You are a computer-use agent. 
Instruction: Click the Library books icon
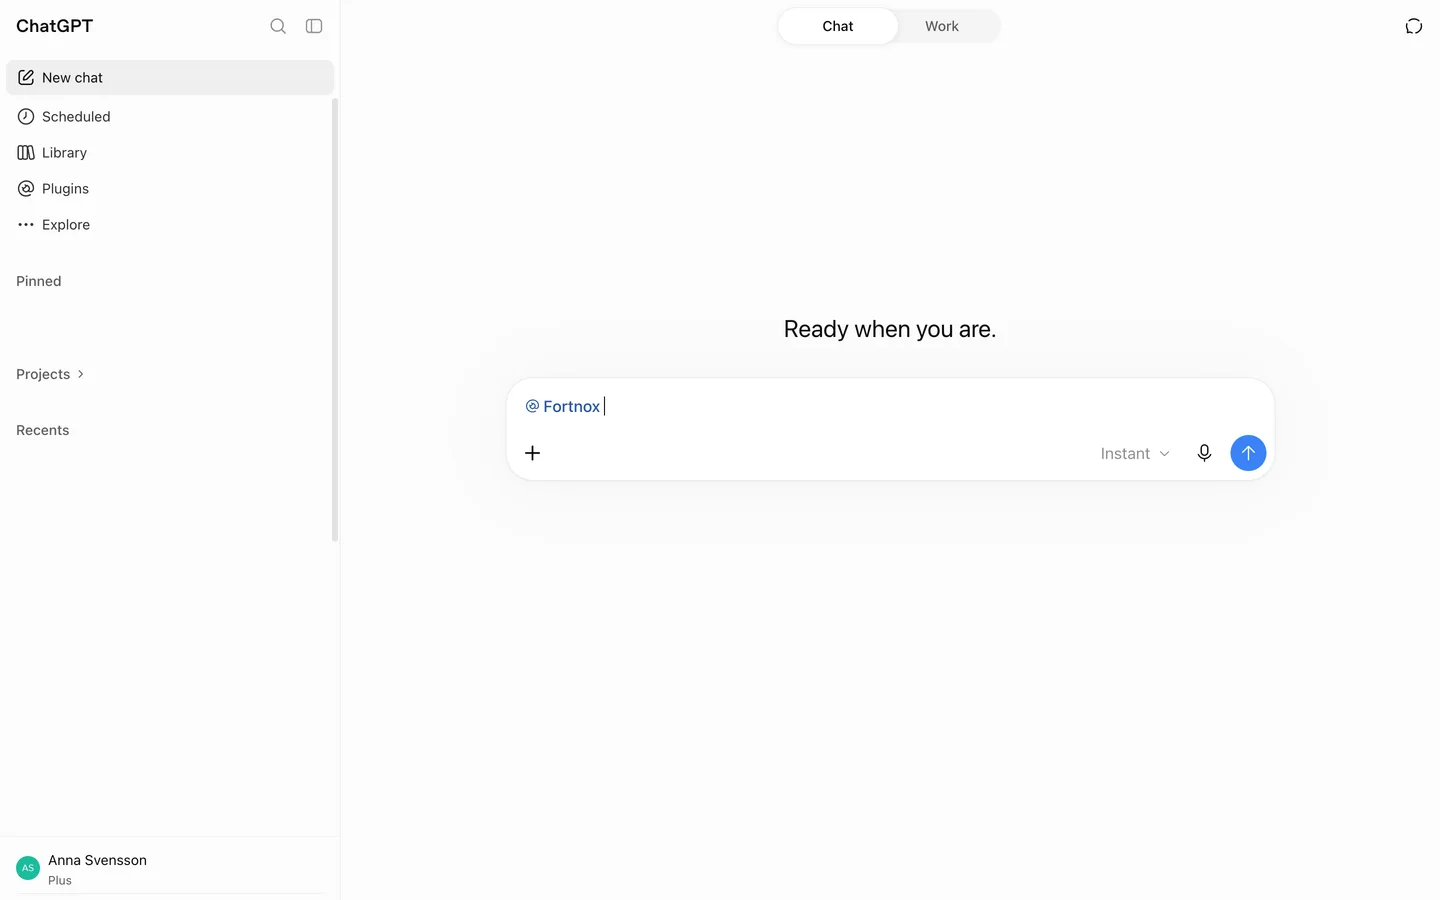(x=26, y=152)
